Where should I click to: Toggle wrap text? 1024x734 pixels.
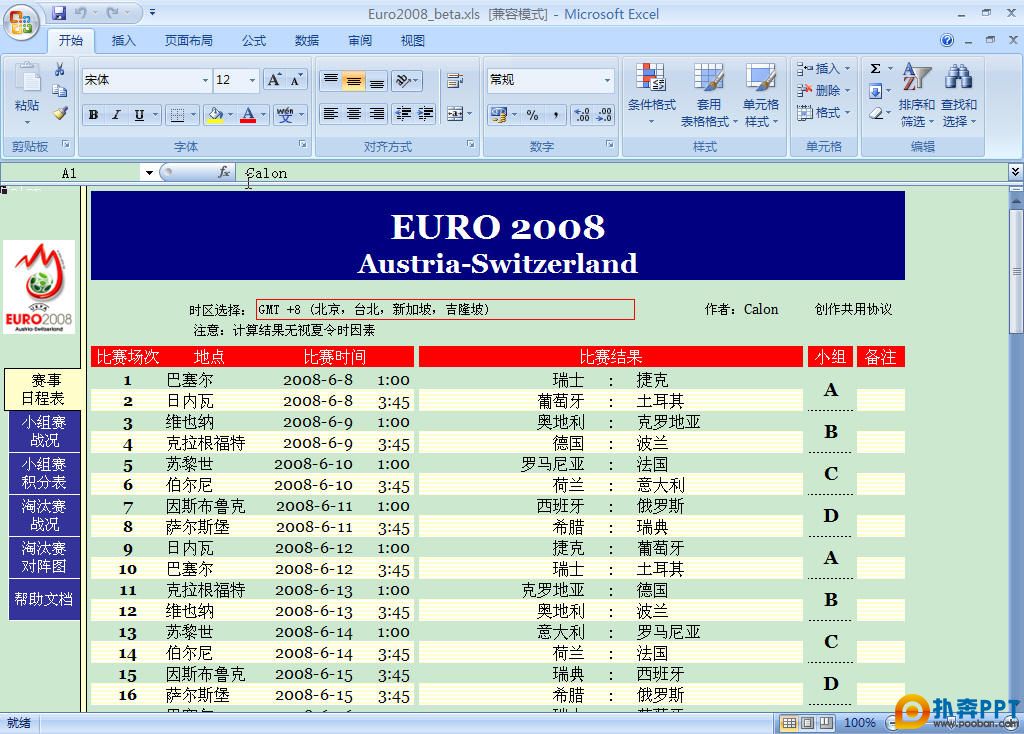point(454,80)
